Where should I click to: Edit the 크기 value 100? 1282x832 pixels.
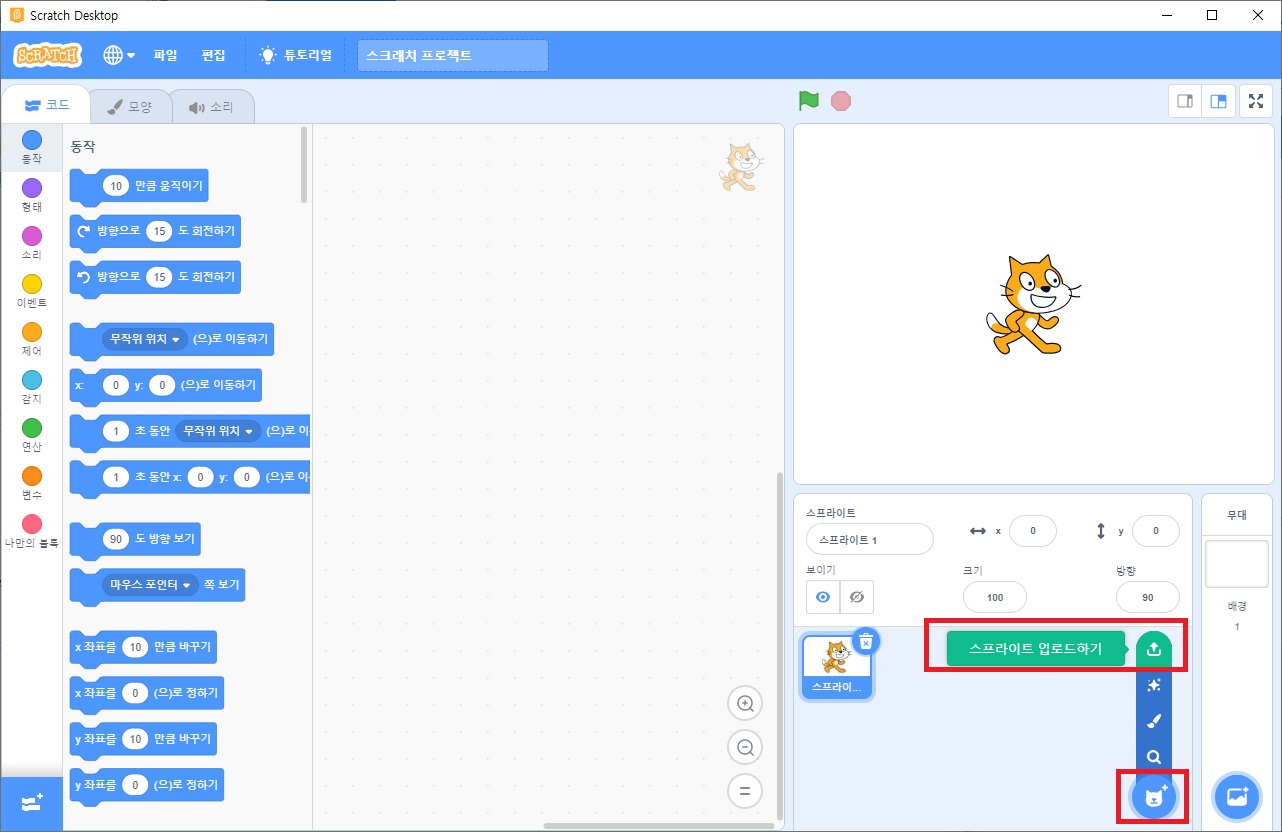pos(995,597)
